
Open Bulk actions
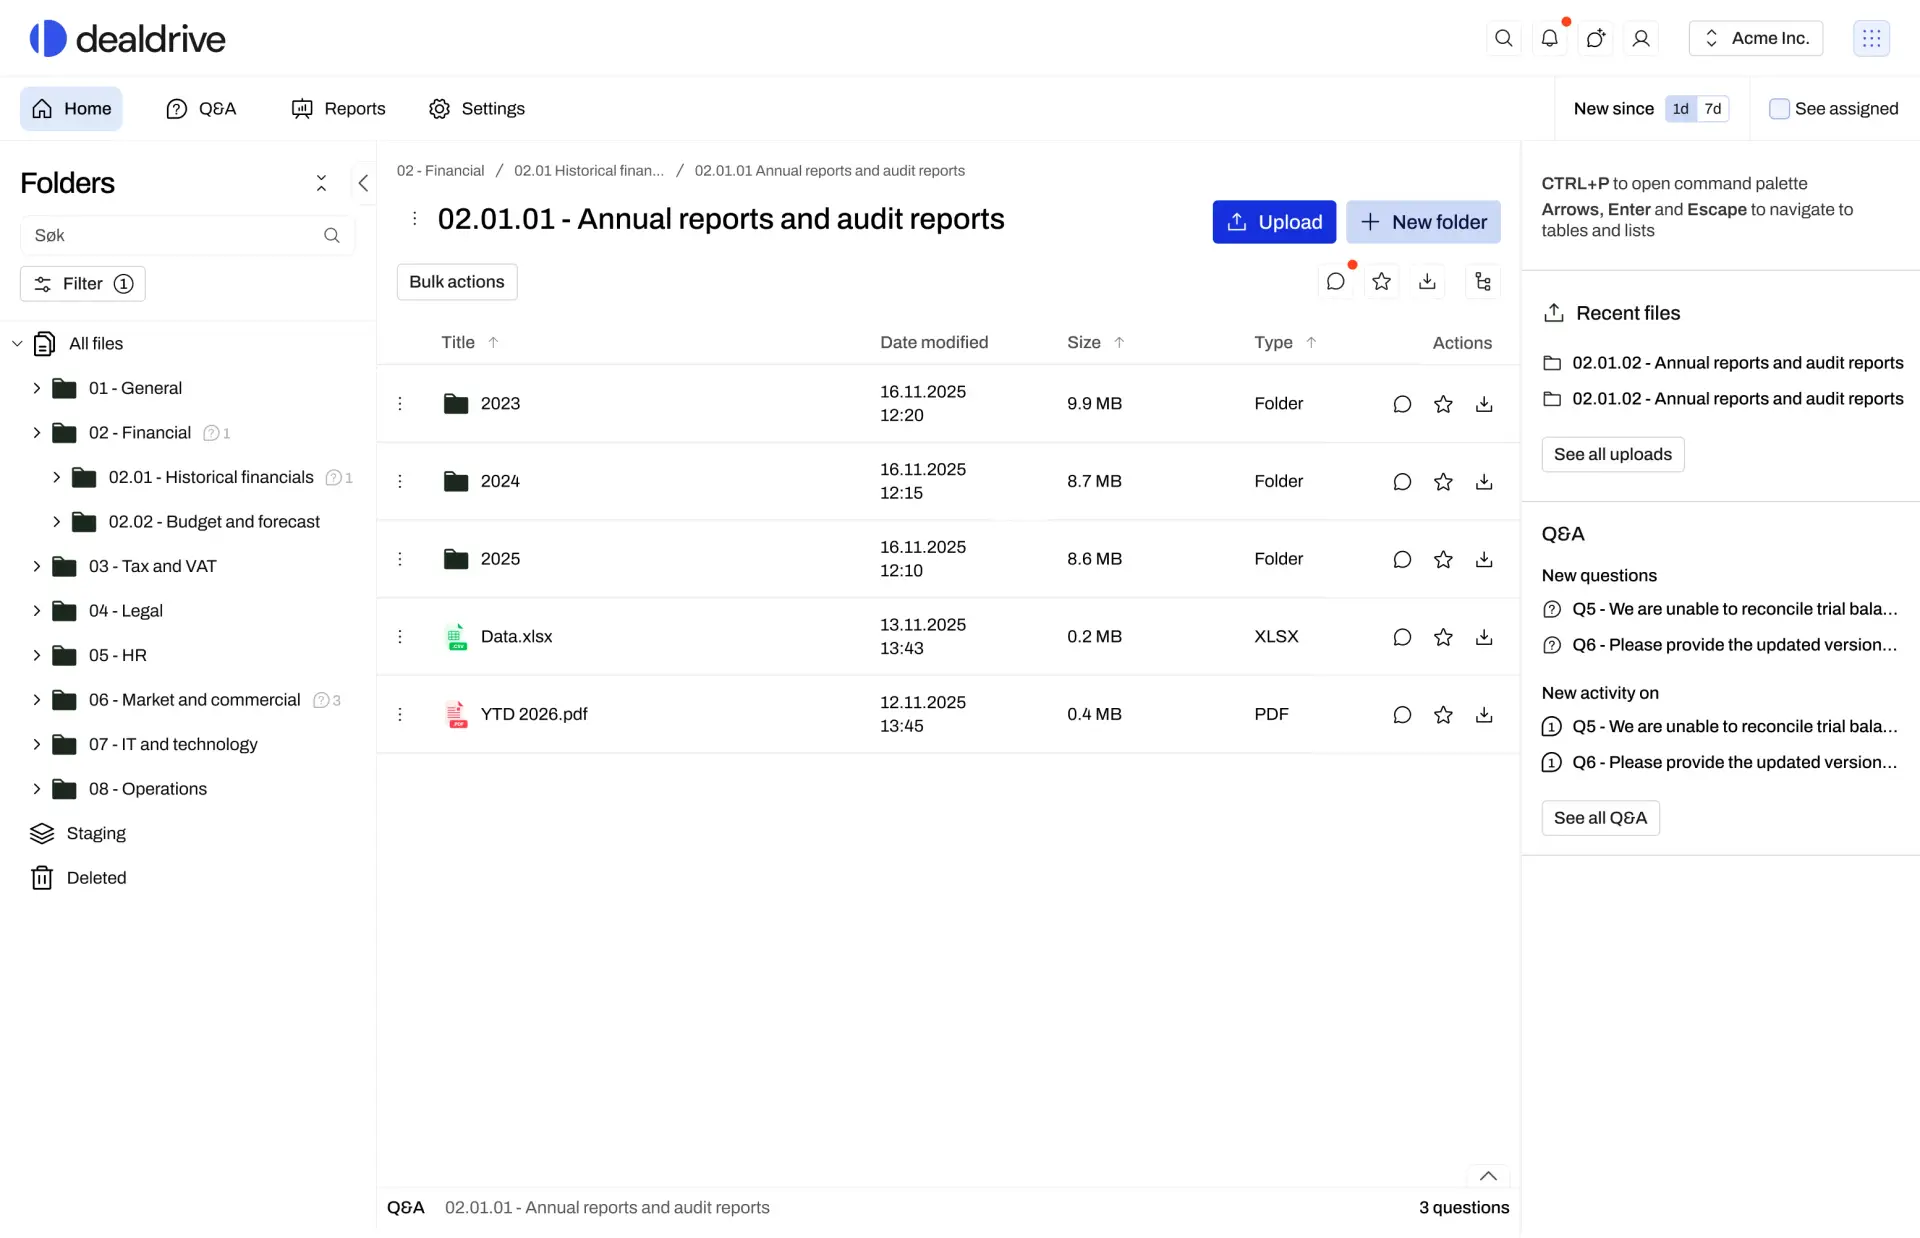[x=456, y=281]
